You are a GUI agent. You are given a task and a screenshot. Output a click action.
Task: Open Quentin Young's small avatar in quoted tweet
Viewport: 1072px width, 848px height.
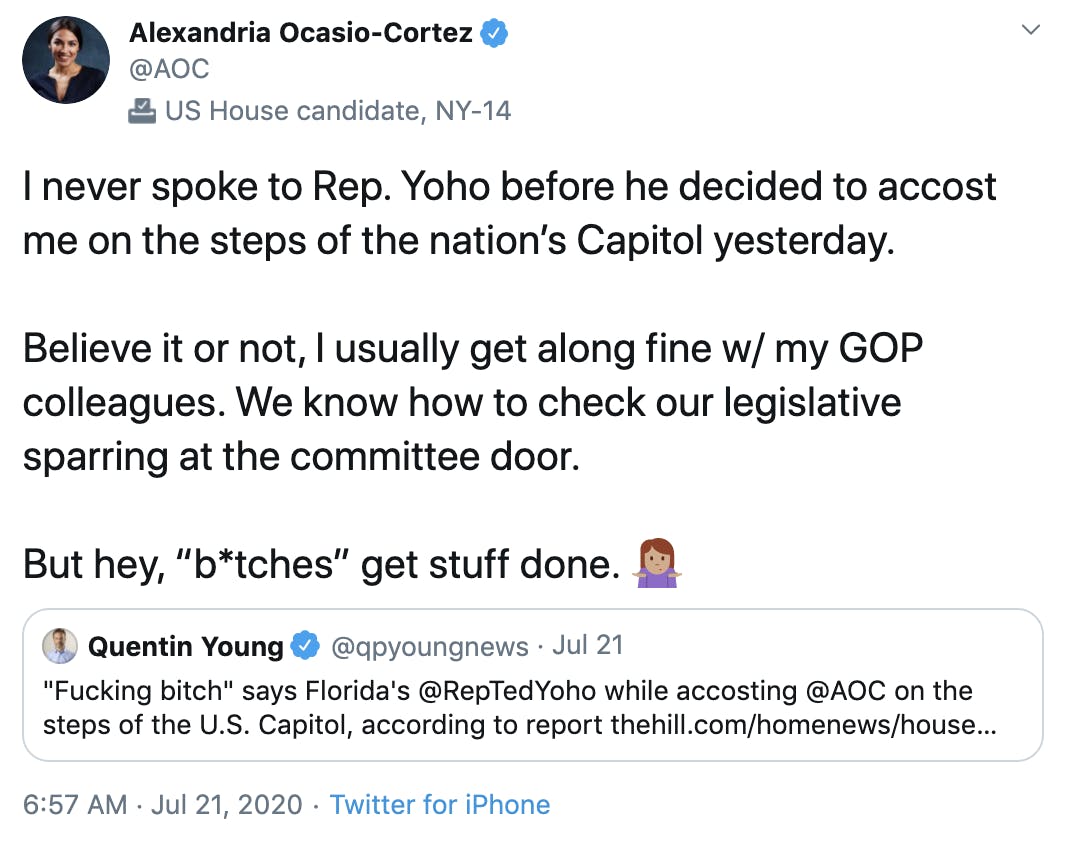point(60,646)
